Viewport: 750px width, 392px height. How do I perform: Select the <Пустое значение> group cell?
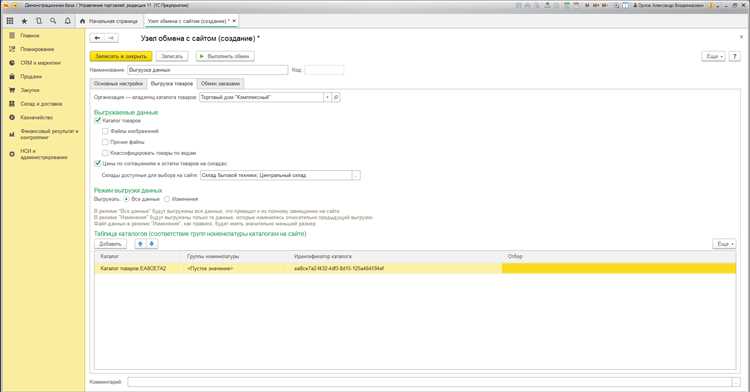236,269
